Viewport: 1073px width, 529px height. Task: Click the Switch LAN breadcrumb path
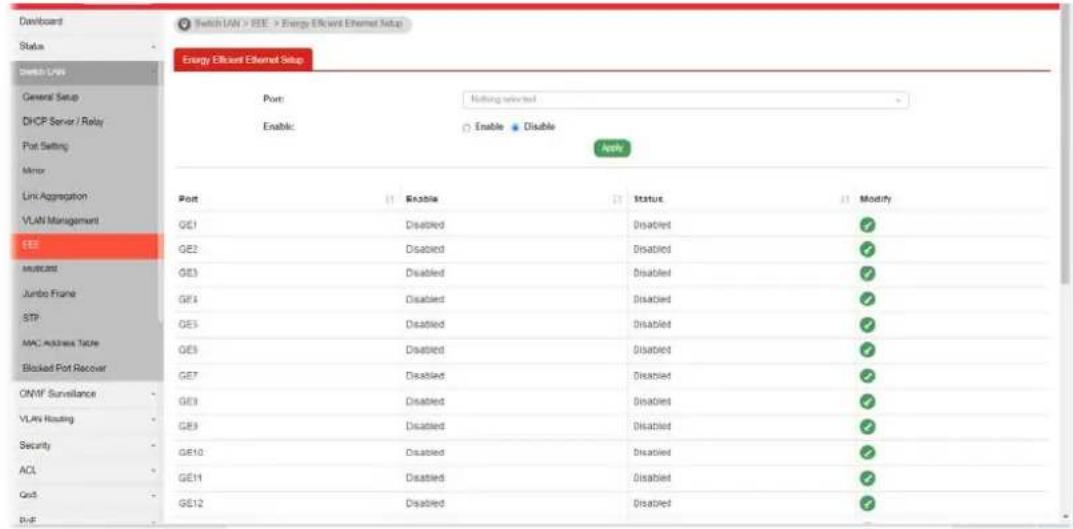[x=217, y=24]
